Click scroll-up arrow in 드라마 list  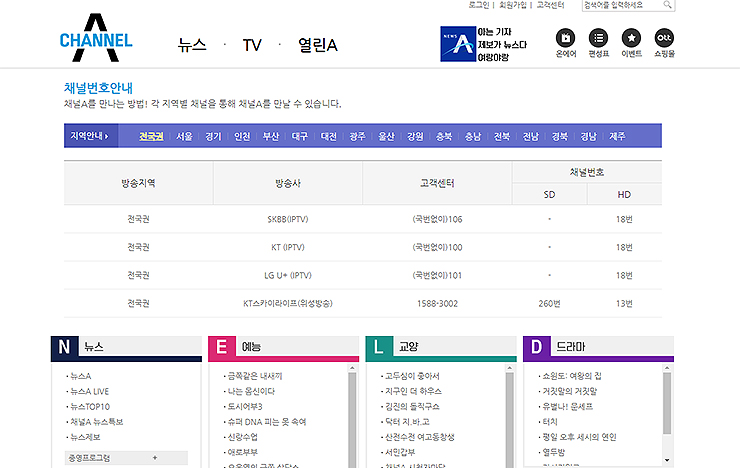click(667, 368)
